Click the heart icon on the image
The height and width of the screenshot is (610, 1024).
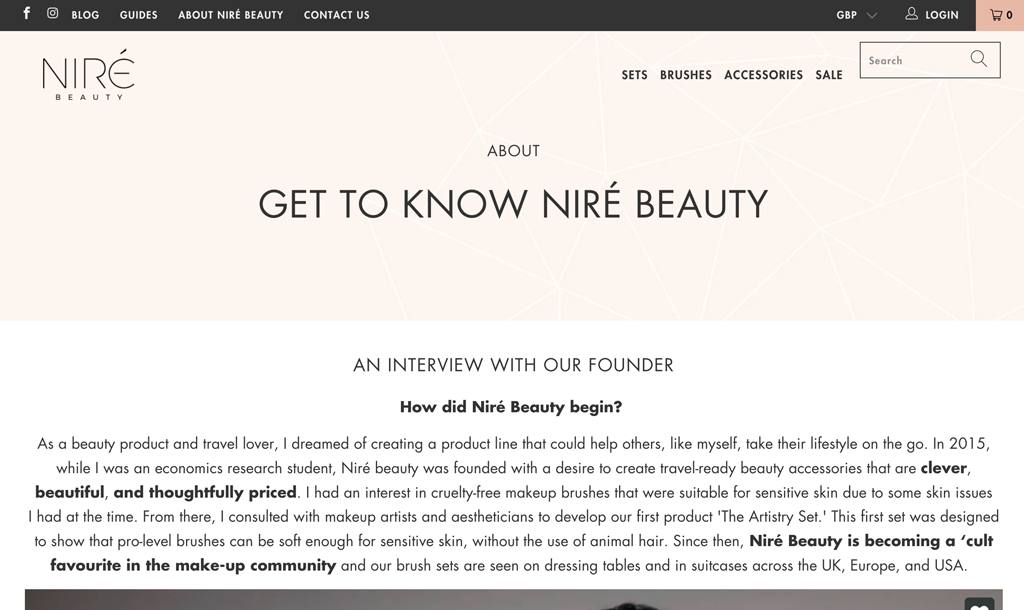pos(979,605)
